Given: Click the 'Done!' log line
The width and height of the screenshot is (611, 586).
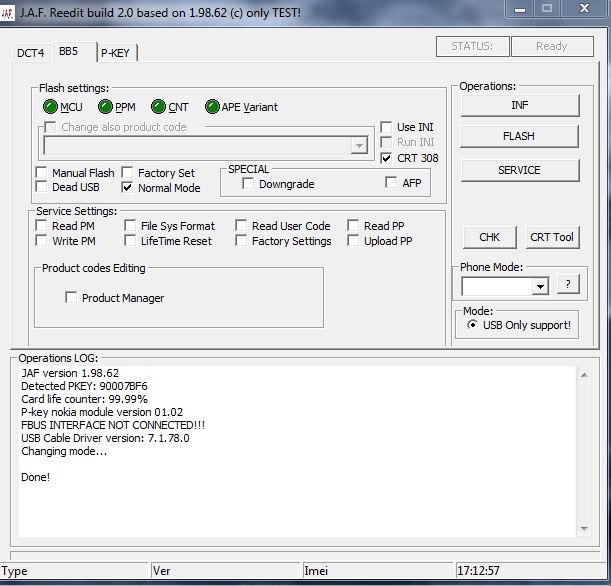Looking at the screenshot, I should point(35,477).
